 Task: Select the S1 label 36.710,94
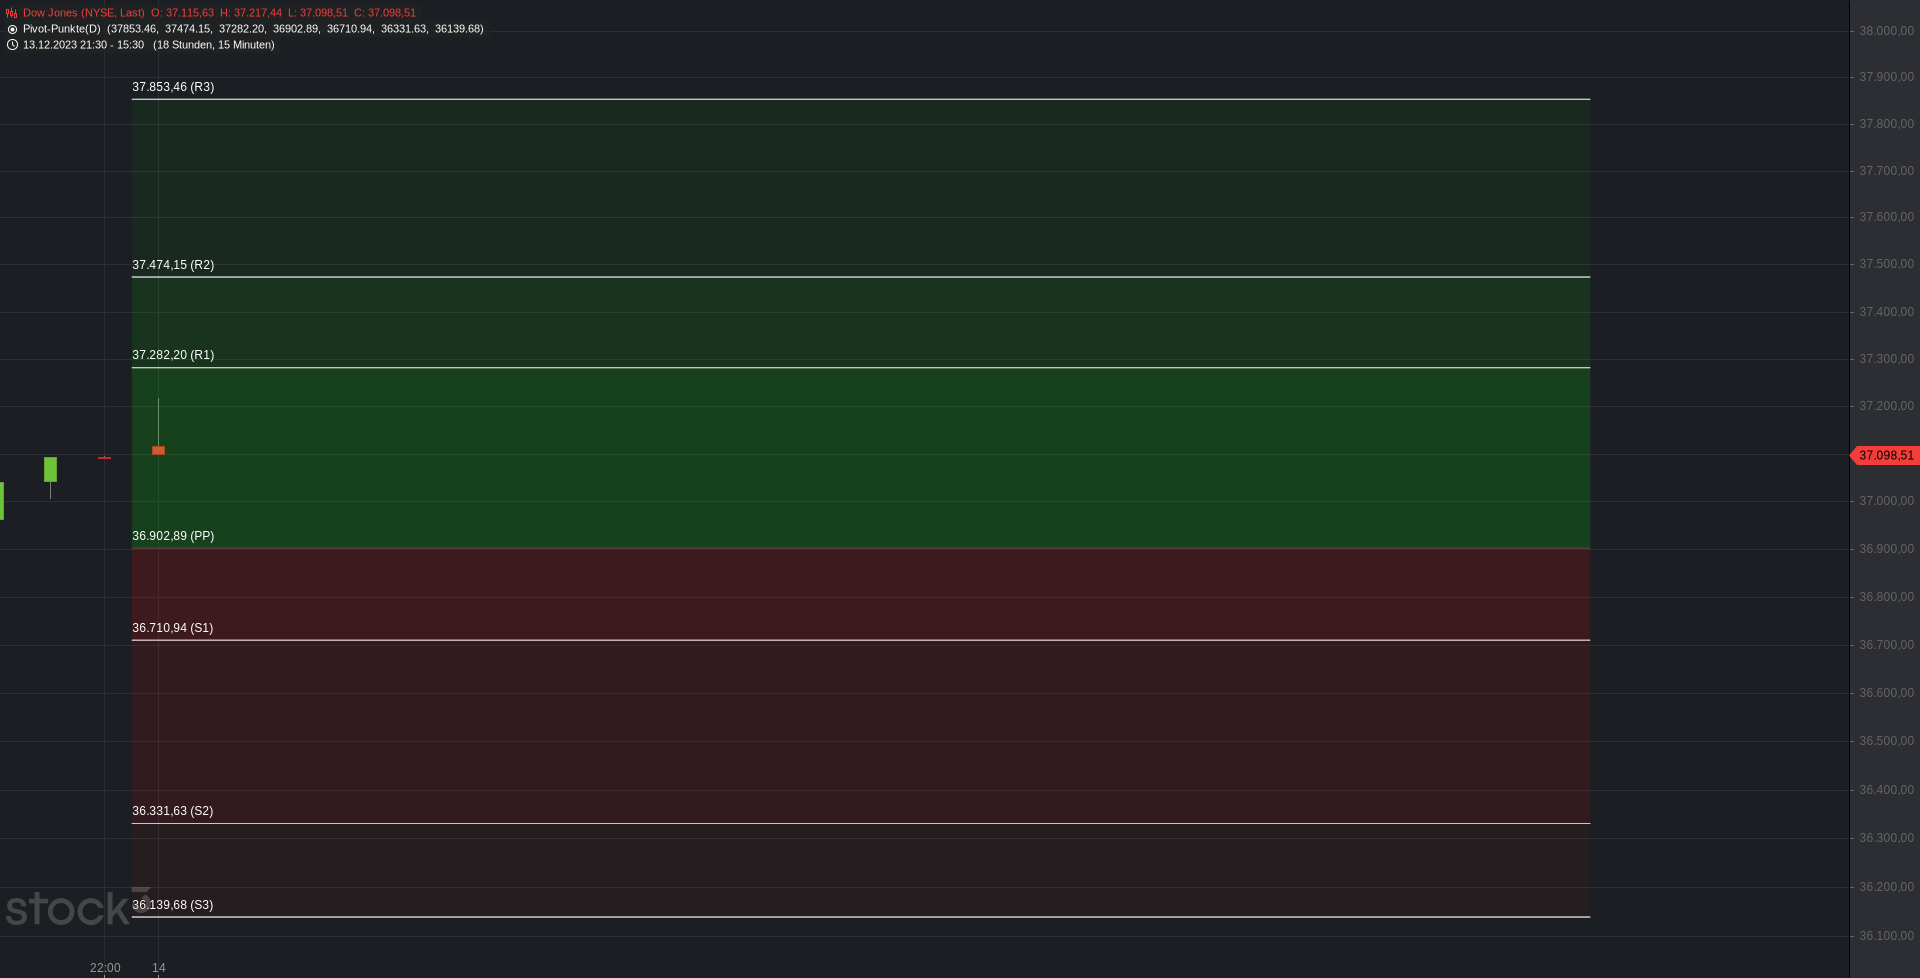pos(172,628)
